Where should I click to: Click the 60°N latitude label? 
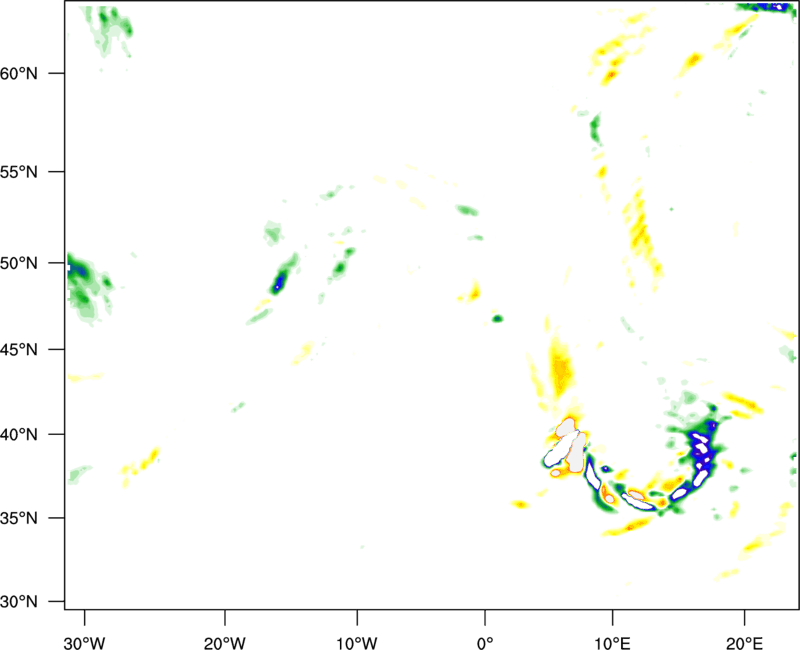(x=19, y=73)
